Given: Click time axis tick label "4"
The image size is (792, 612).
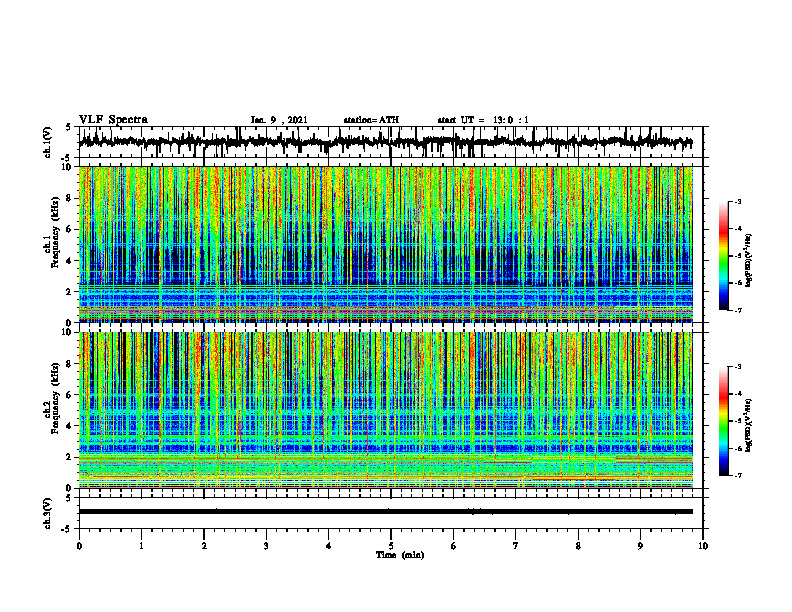Looking at the screenshot, I should click(329, 546).
